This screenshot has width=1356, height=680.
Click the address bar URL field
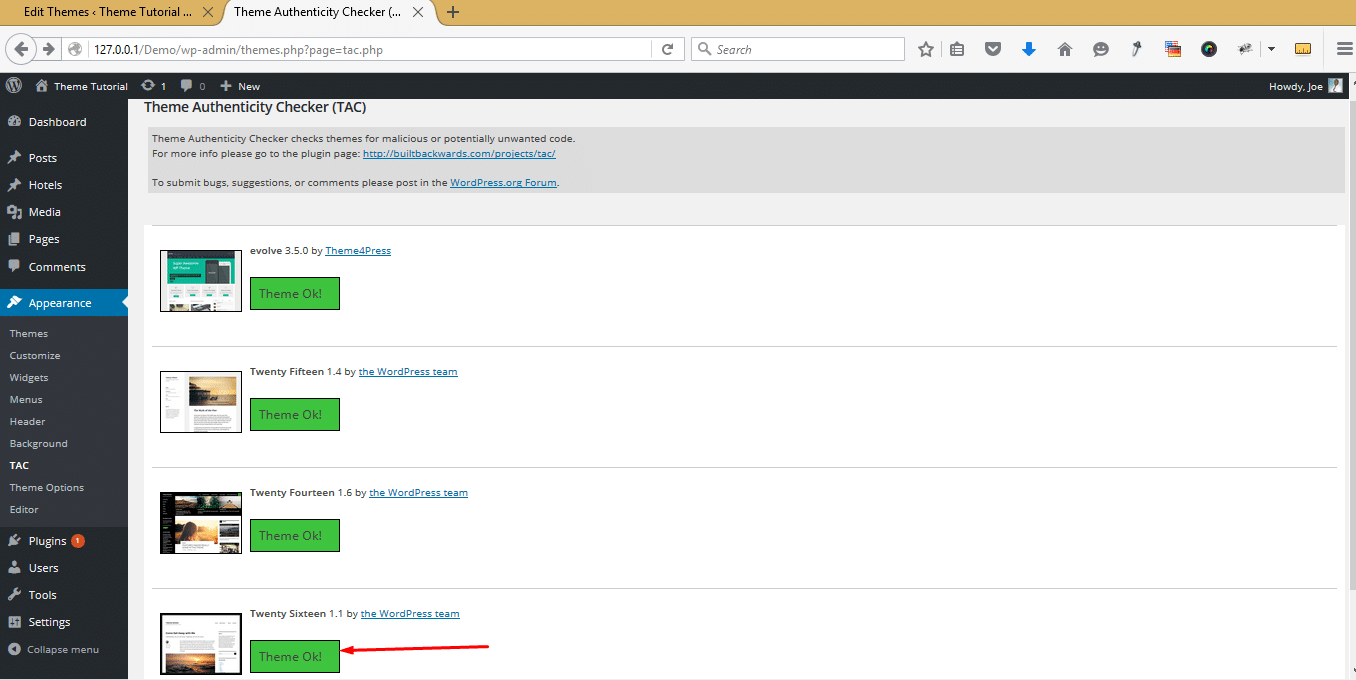pos(371,49)
